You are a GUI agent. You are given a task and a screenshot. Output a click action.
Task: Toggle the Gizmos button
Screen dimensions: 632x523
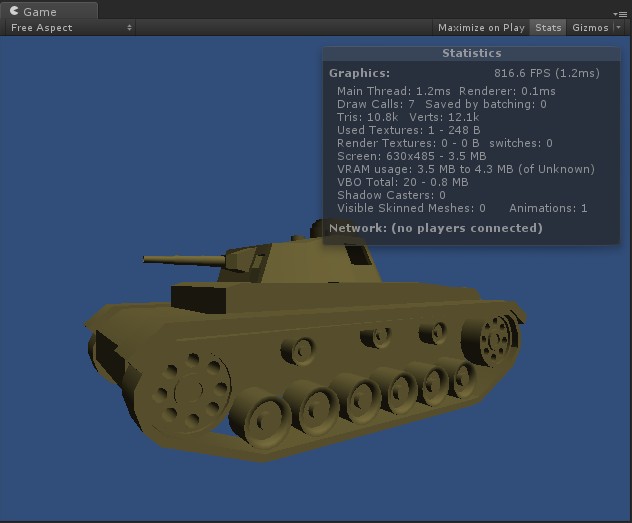pyautogui.click(x=590, y=28)
